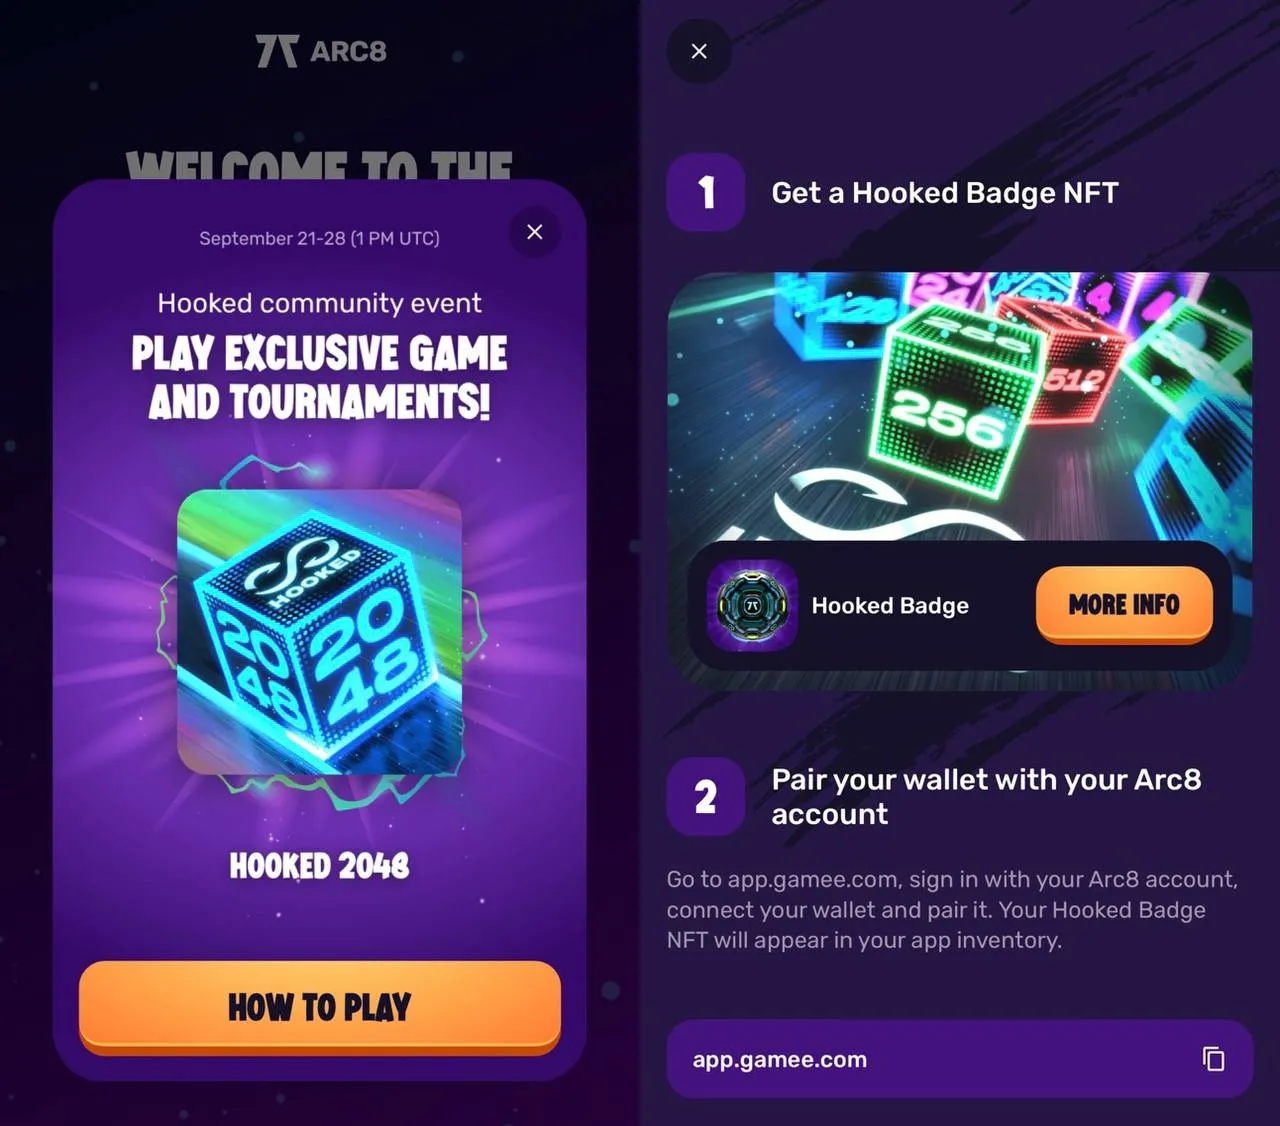This screenshot has width=1280, height=1126.
Task: Select the step 1 number badge
Action: (x=706, y=193)
